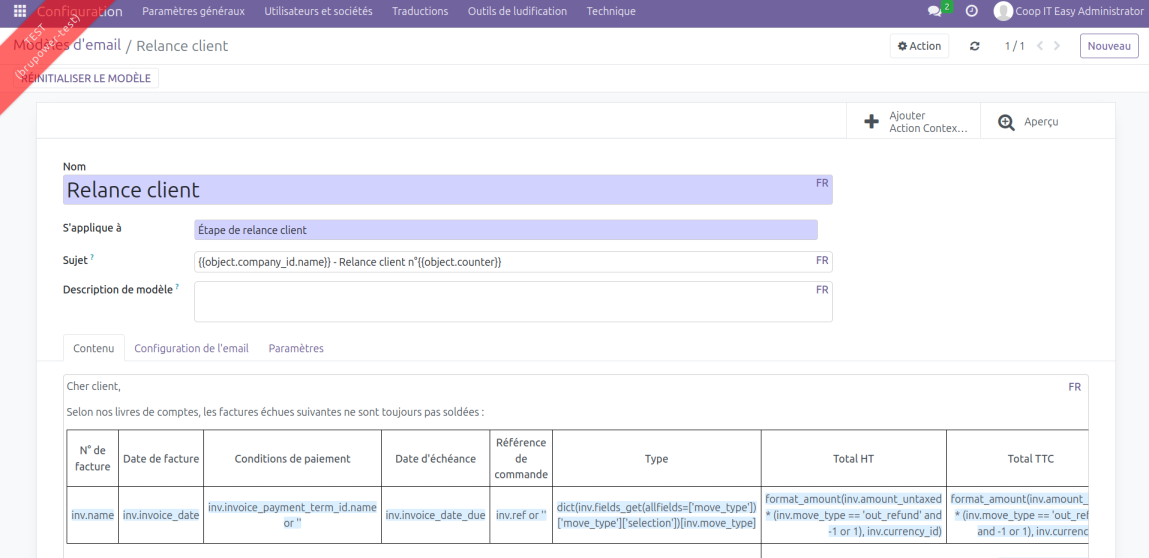
Task: Click the inv.invoice_payment_term_id.name cell
Action: [x=292, y=515]
